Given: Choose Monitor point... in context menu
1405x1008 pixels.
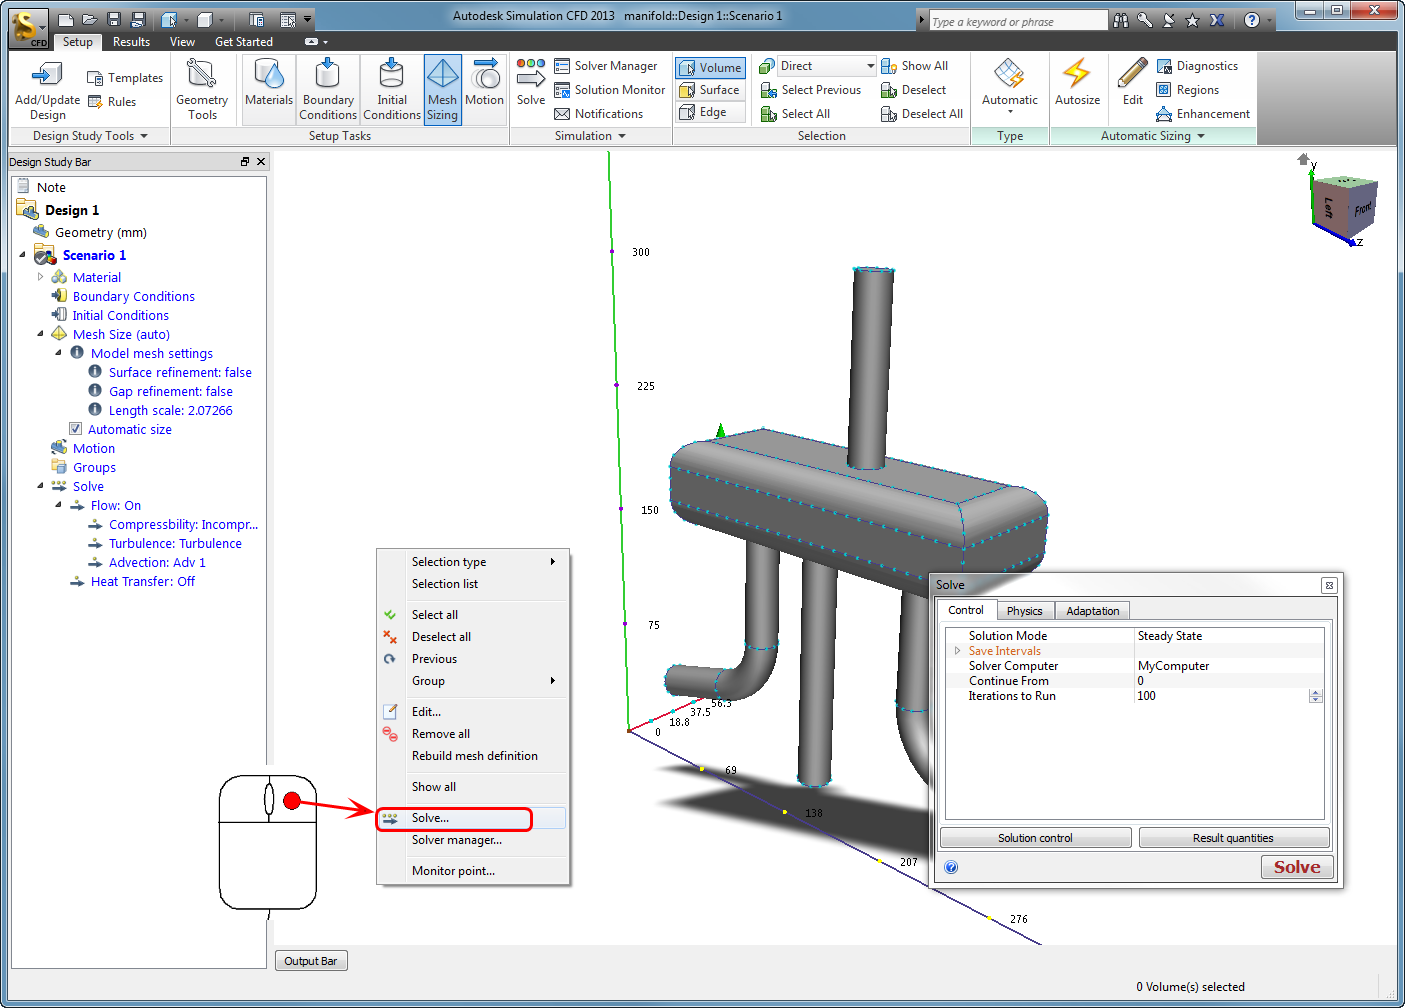Looking at the screenshot, I should click(x=471, y=871).
